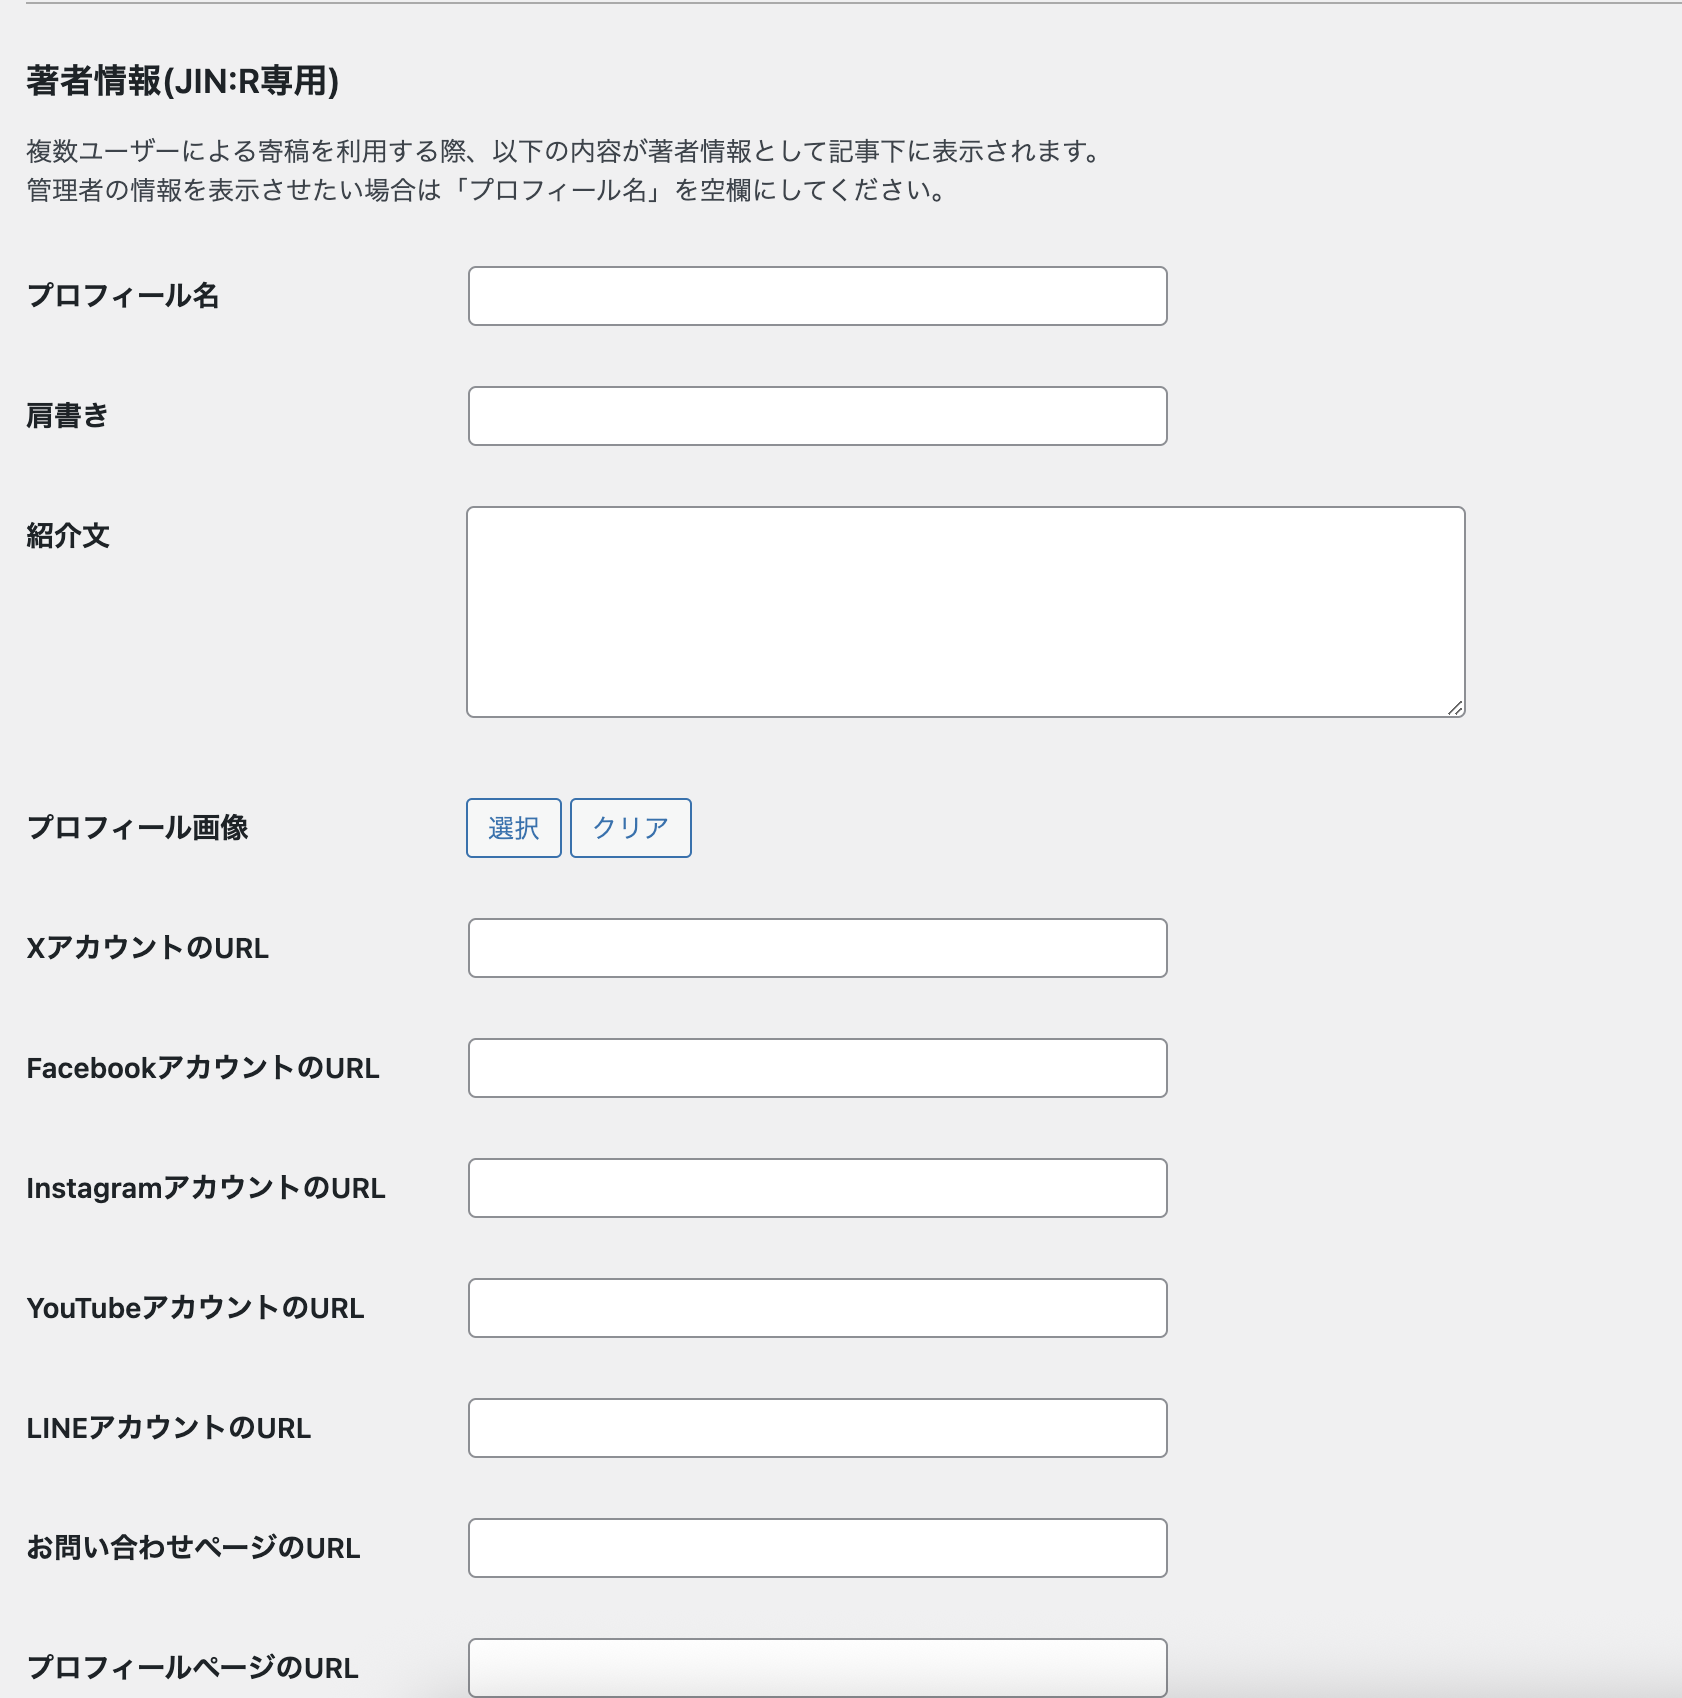Click the YouTubeアカウントのURL input box
The image size is (1682, 1698).
pyautogui.click(x=817, y=1308)
